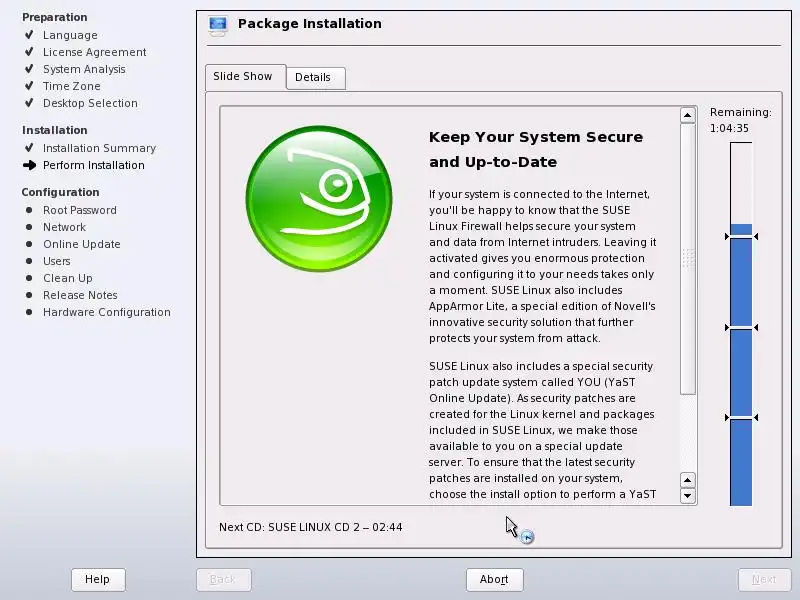800x600 pixels.
Task: Click the Users step bullet icon
Action: pos(29,261)
